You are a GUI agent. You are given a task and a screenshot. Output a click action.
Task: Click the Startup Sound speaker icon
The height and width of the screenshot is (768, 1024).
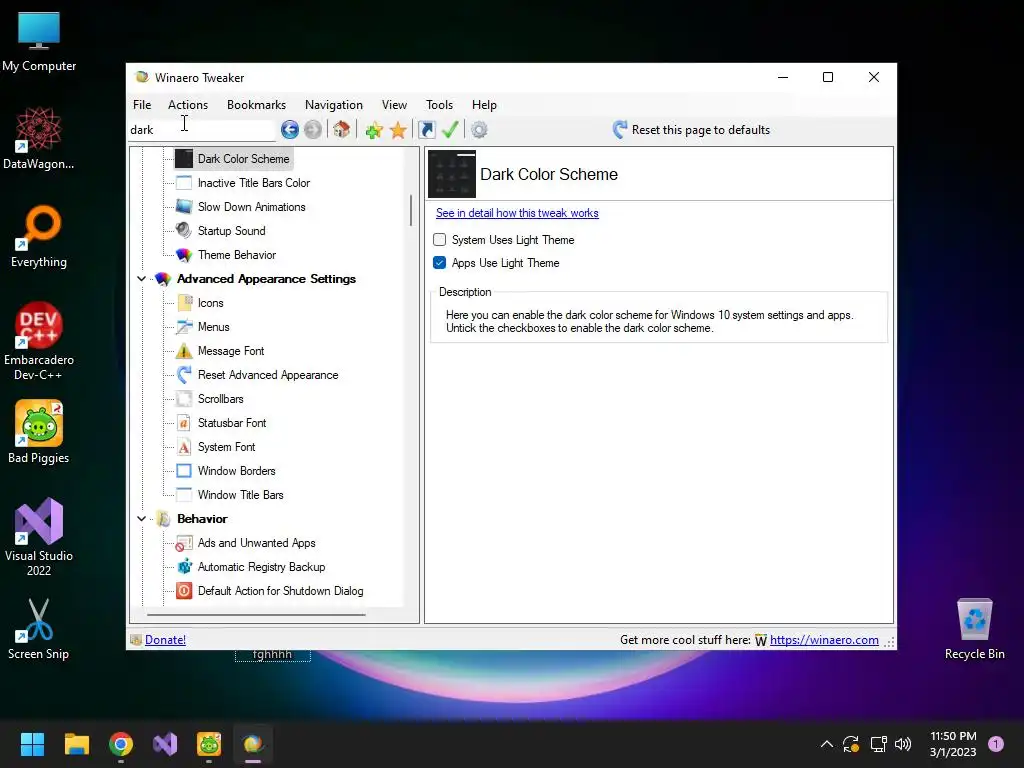pos(184,231)
